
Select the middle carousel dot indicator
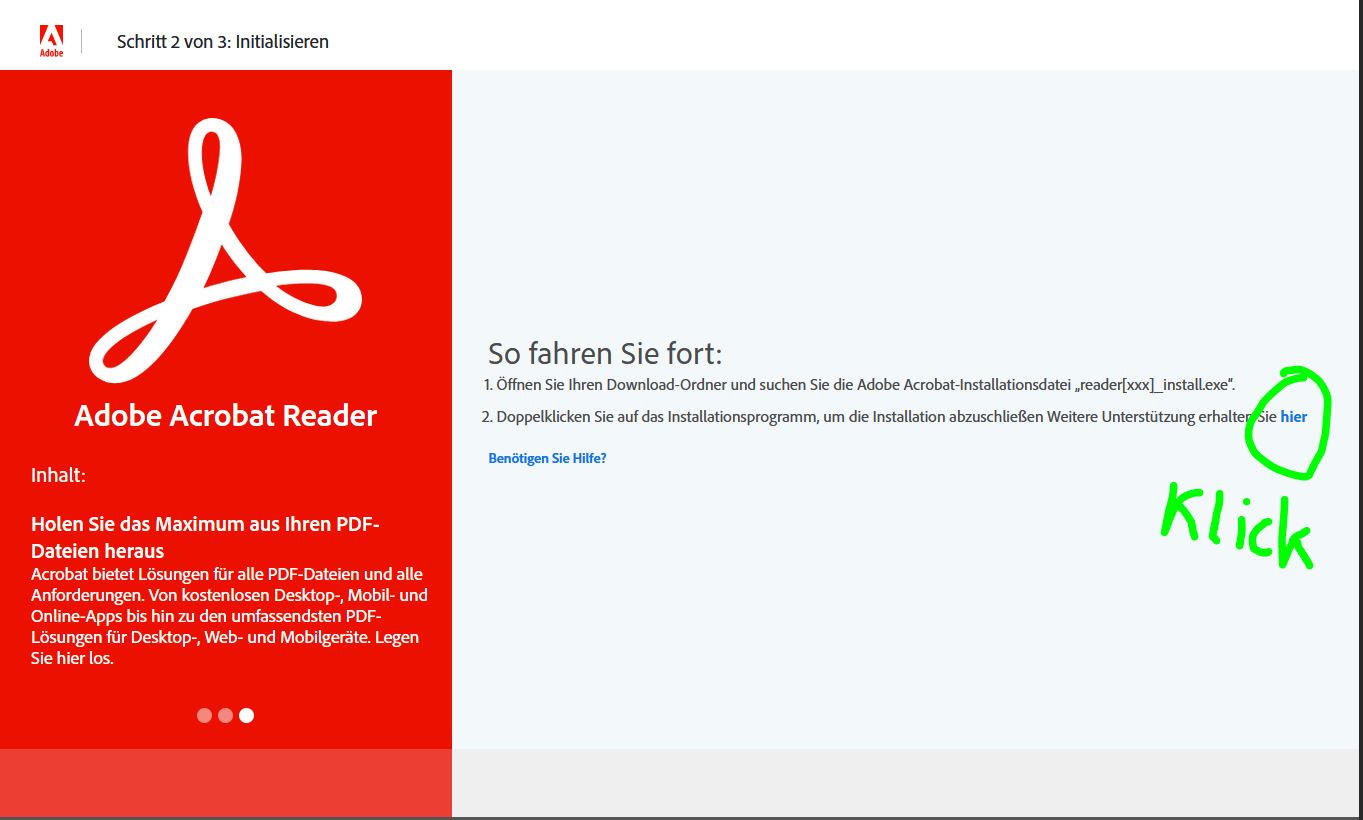click(x=225, y=715)
